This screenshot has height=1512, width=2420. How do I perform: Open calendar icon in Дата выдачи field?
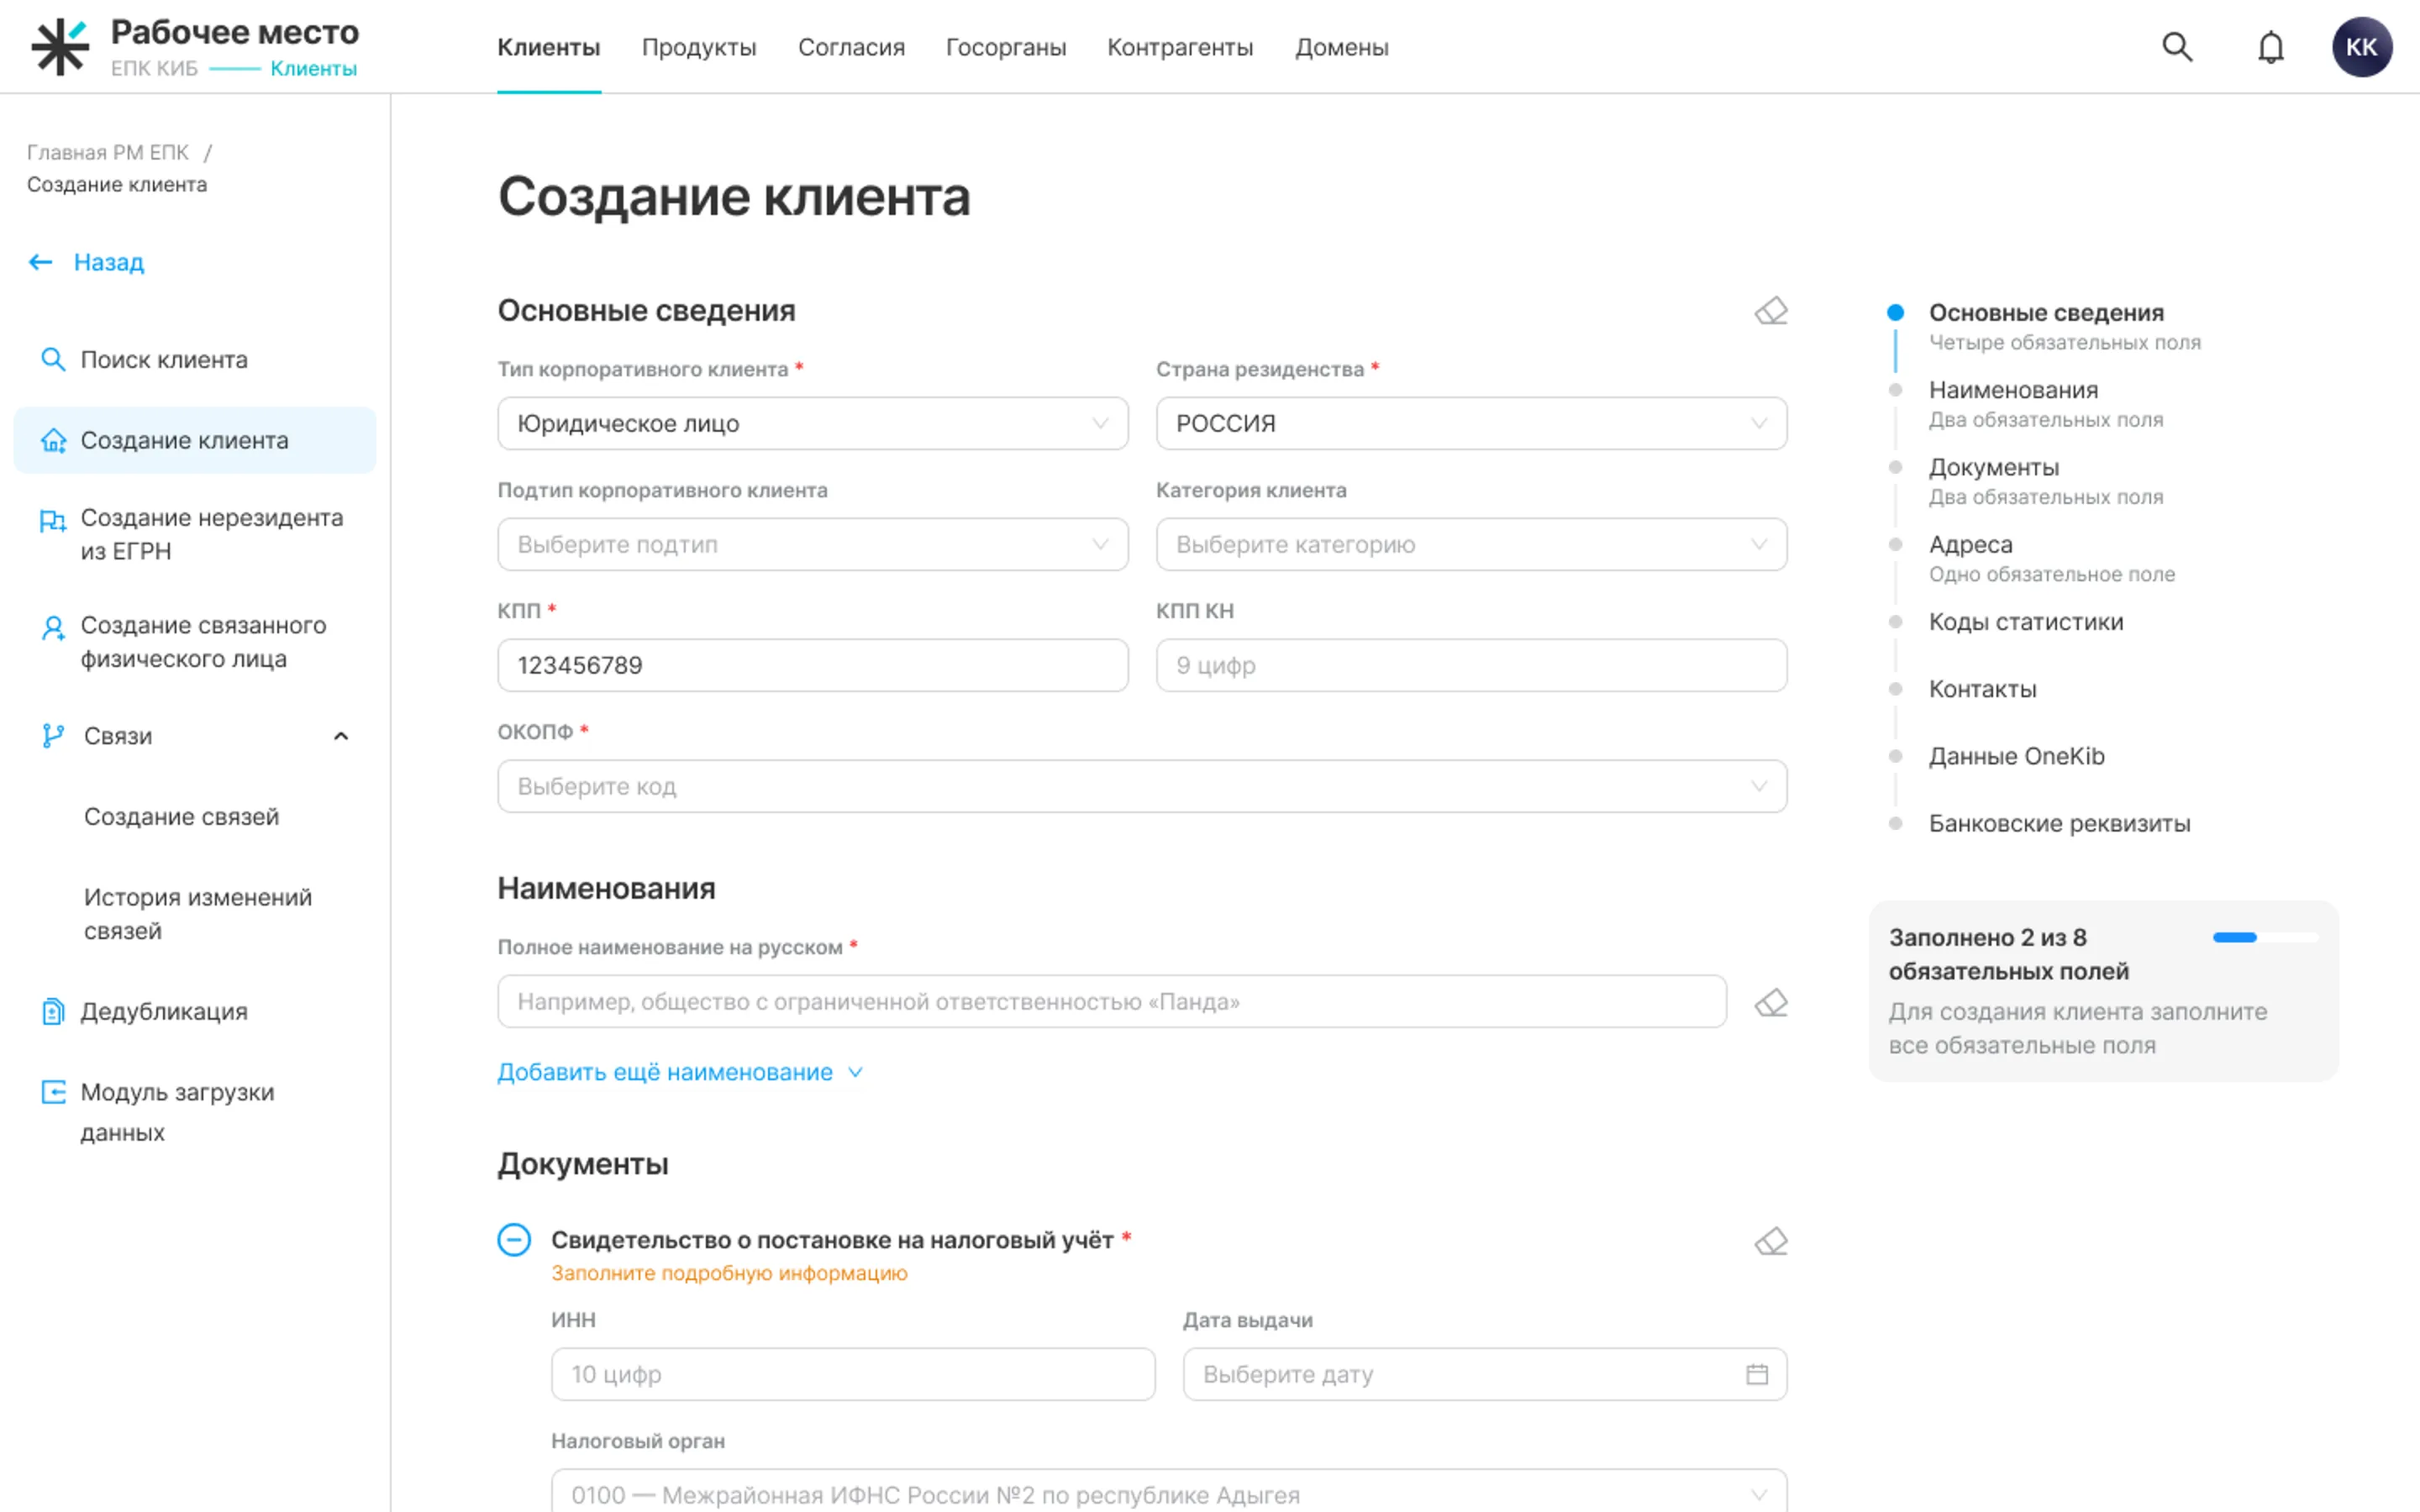1757,1374
